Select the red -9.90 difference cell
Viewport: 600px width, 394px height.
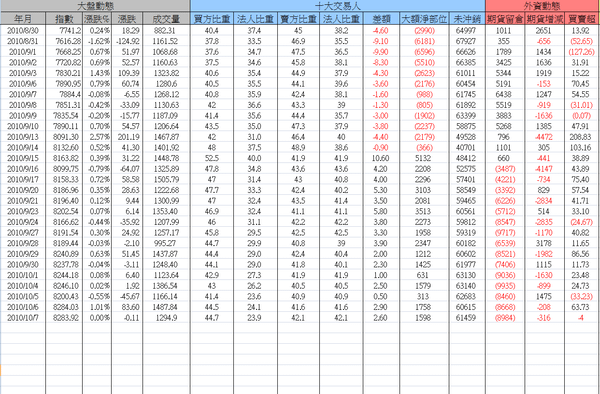(x=381, y=52)
